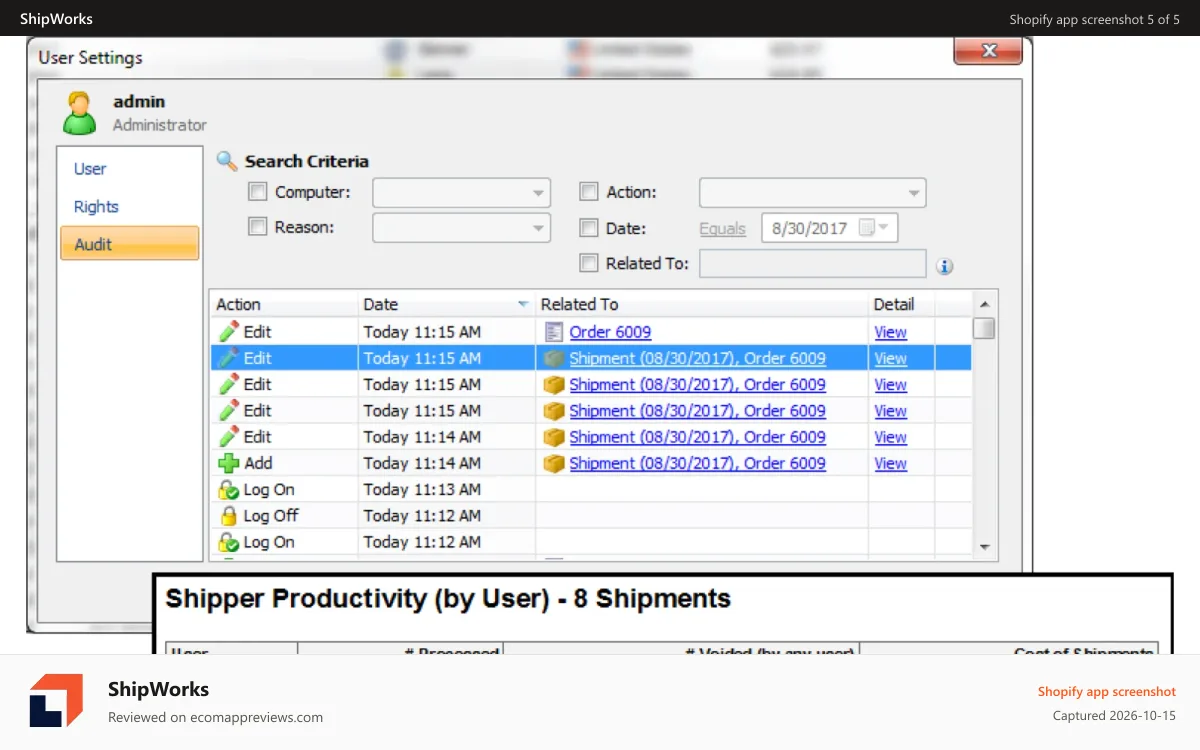This screenshot has width=1200, height=750.
Task: Click the pencil icon in the highlighted Edit row
Action: pyautogui.click(x=229, y=358)
